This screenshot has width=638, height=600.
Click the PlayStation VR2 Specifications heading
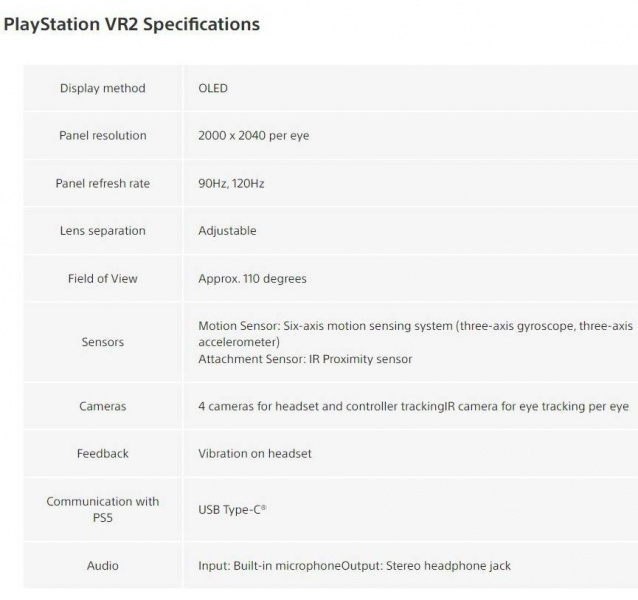pyautogui.click(x=131, y=24)
